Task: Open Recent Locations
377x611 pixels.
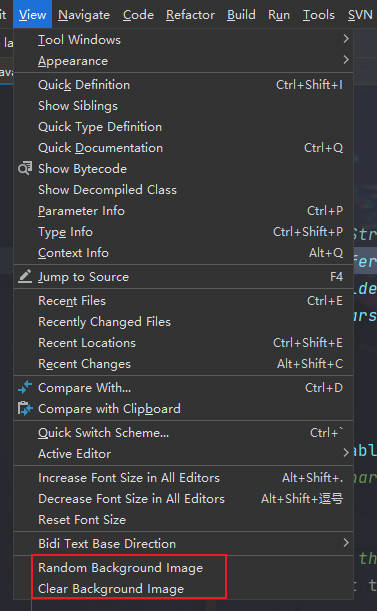Action: (x=184, y=343)
